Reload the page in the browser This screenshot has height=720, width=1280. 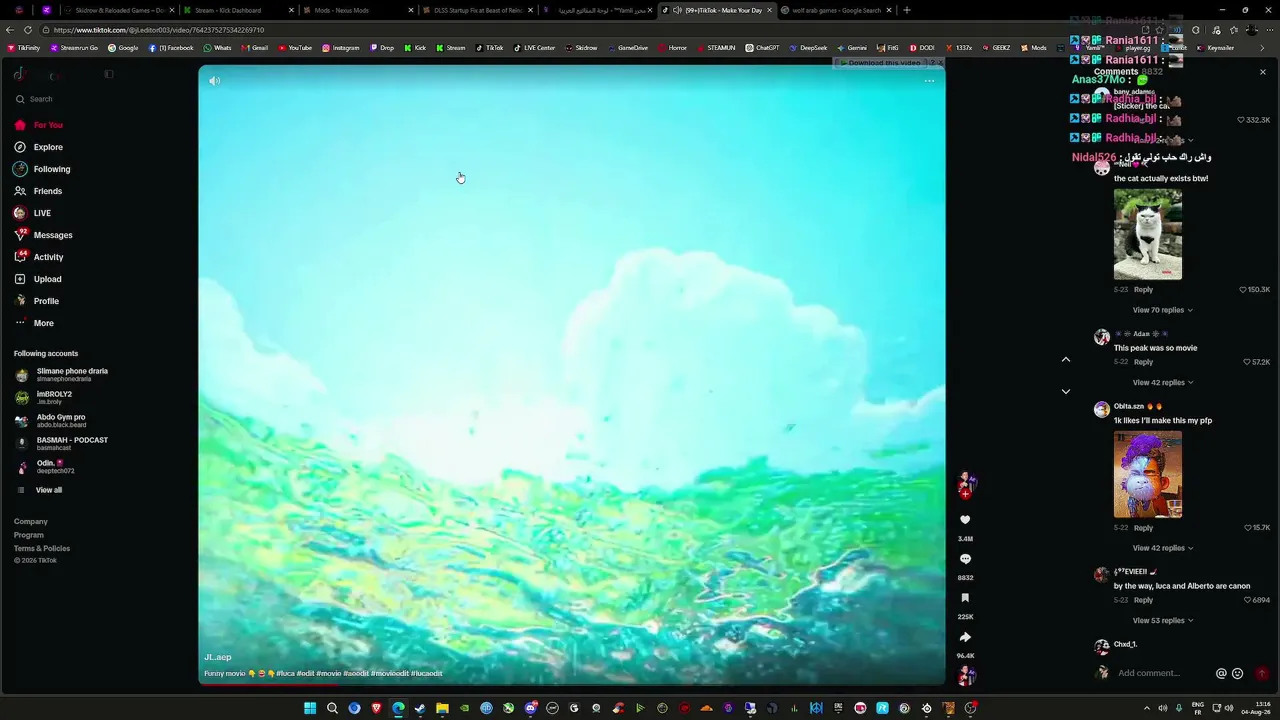tap(28, 30)
